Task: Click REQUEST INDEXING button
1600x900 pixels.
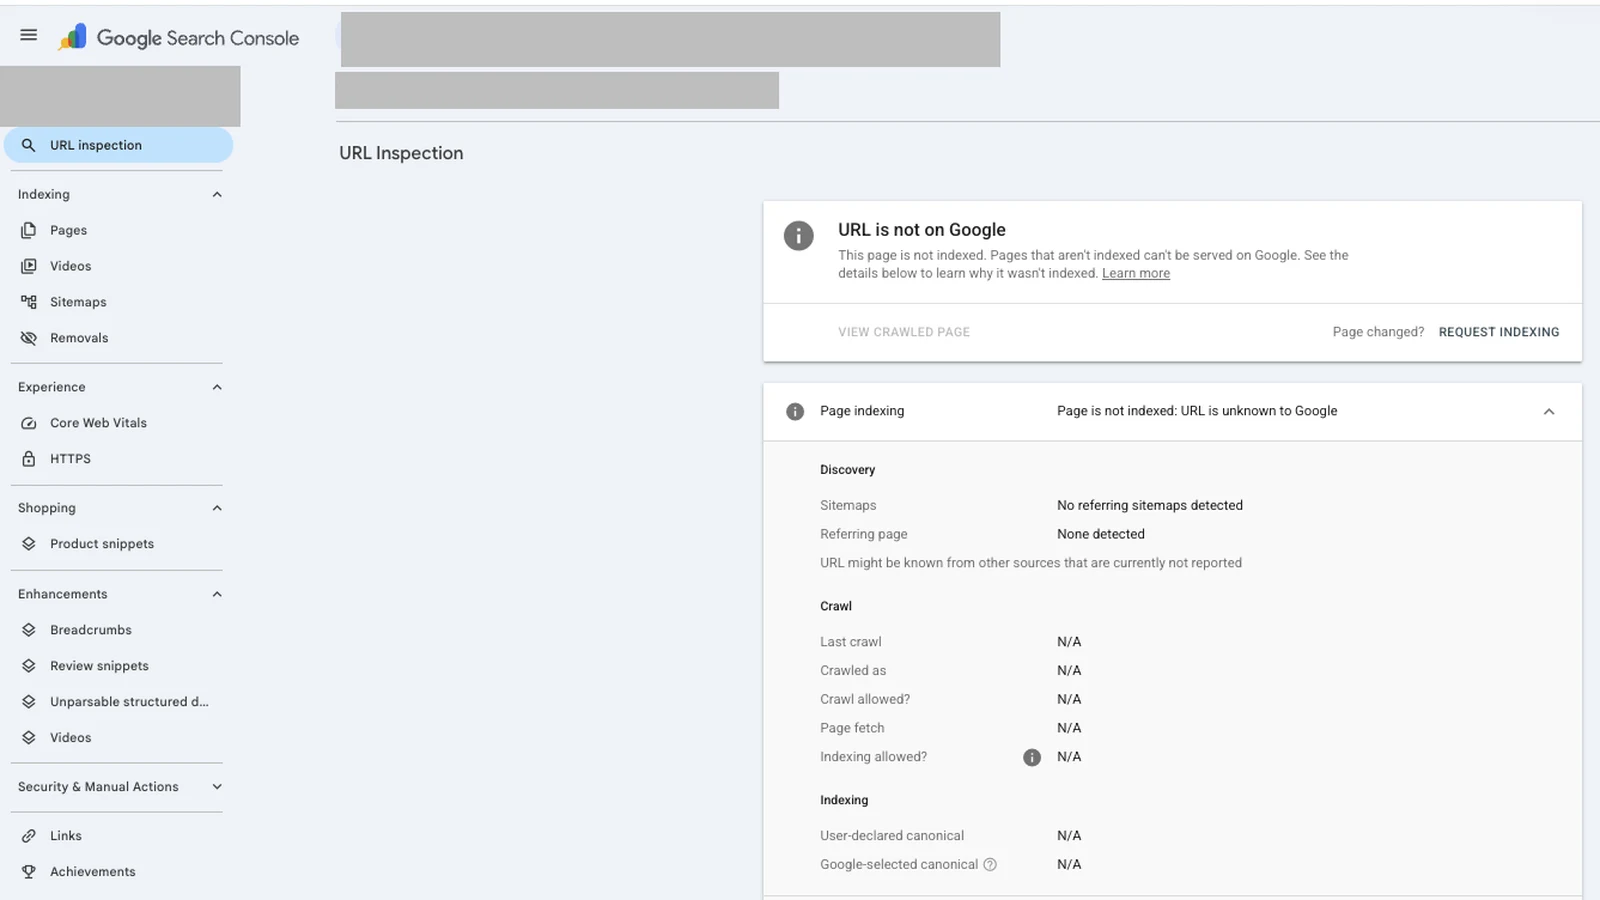Action: click(x=1499, y=332)
